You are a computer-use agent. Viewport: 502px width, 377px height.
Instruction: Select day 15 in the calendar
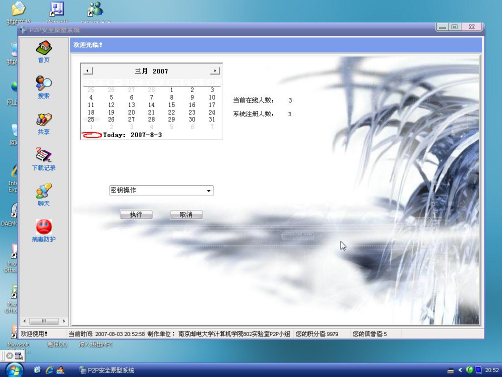[171, 105]
